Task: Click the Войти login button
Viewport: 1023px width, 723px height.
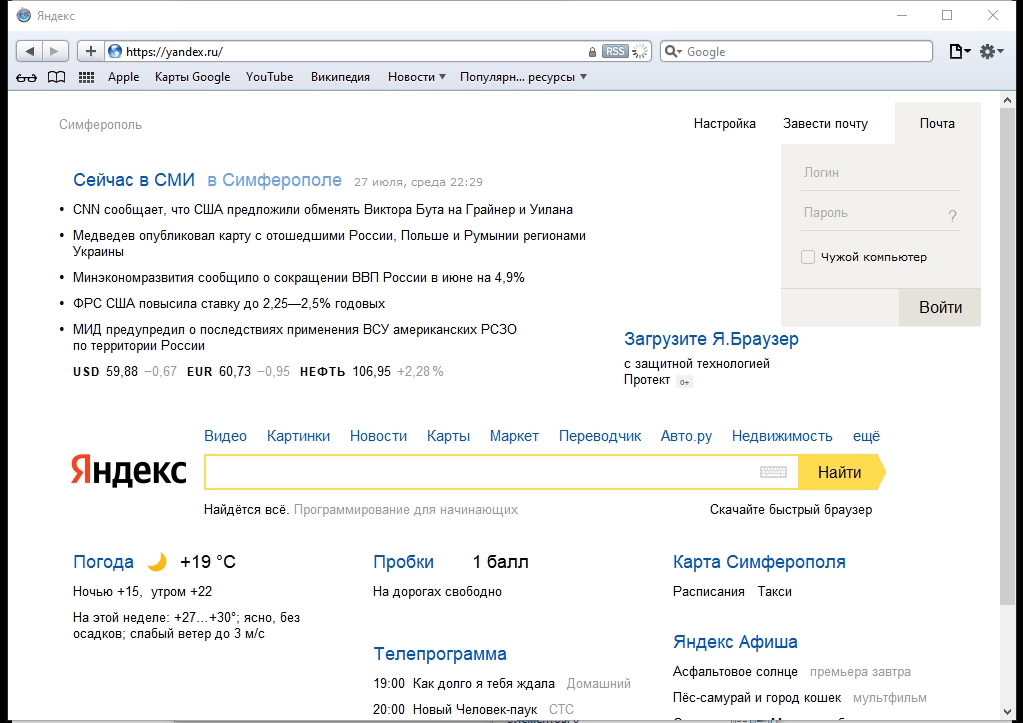Action: [939, 307]
